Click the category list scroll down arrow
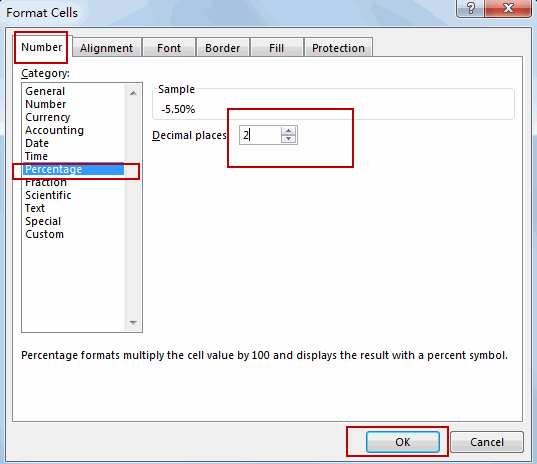The image size is (537, 464). 133,322
